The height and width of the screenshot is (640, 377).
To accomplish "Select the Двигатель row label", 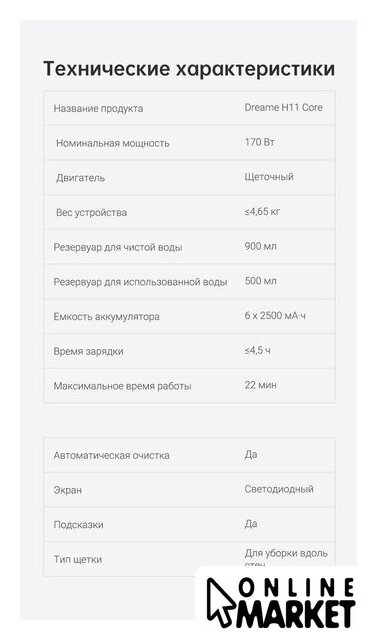I will pos(80,178).
